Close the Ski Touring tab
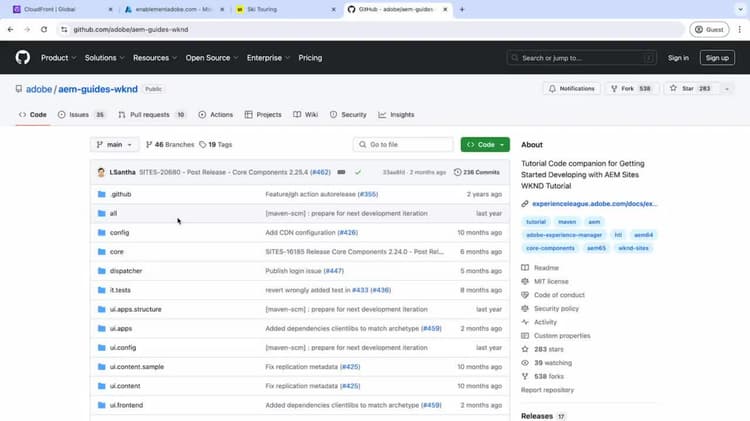 [333, 9]
